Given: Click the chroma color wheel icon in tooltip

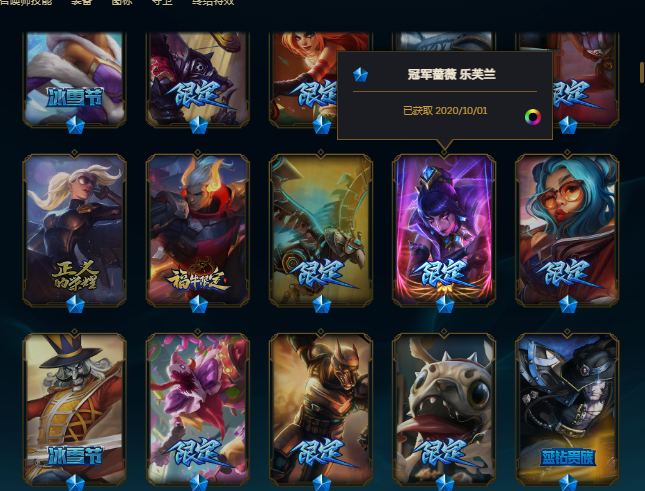Looking at the screenshot, I should click(533, 117).
